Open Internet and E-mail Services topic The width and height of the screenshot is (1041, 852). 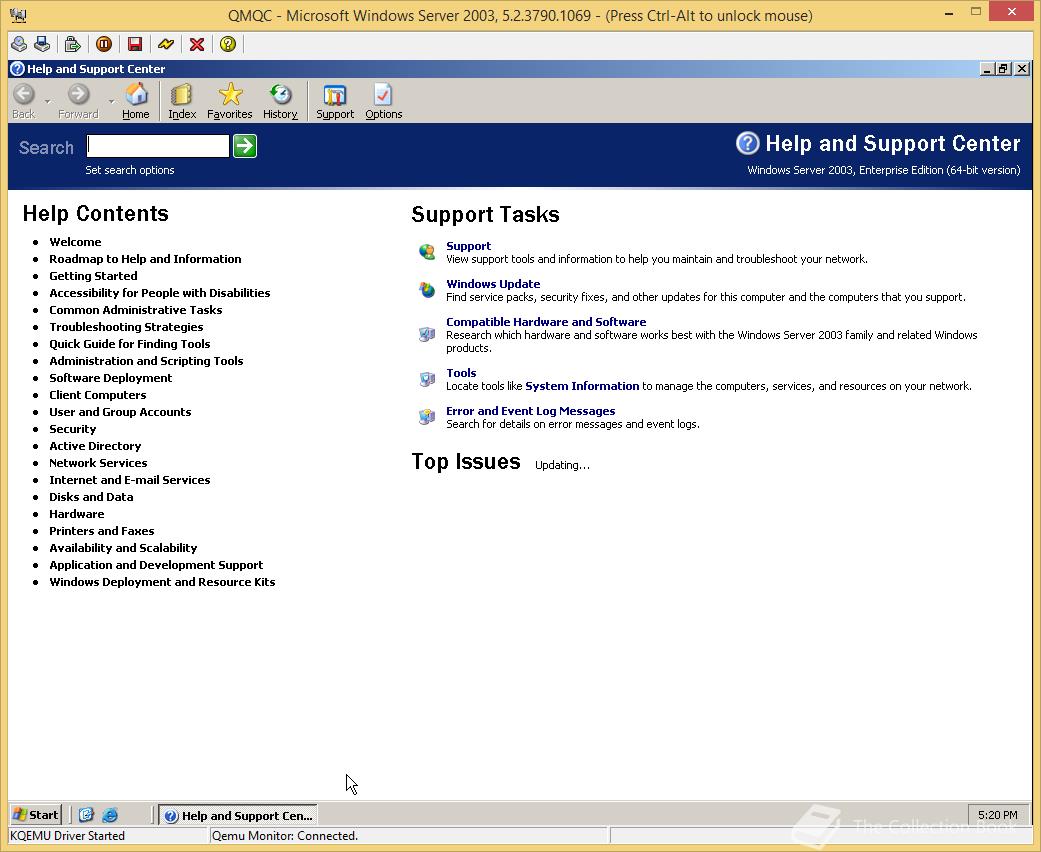129,480
